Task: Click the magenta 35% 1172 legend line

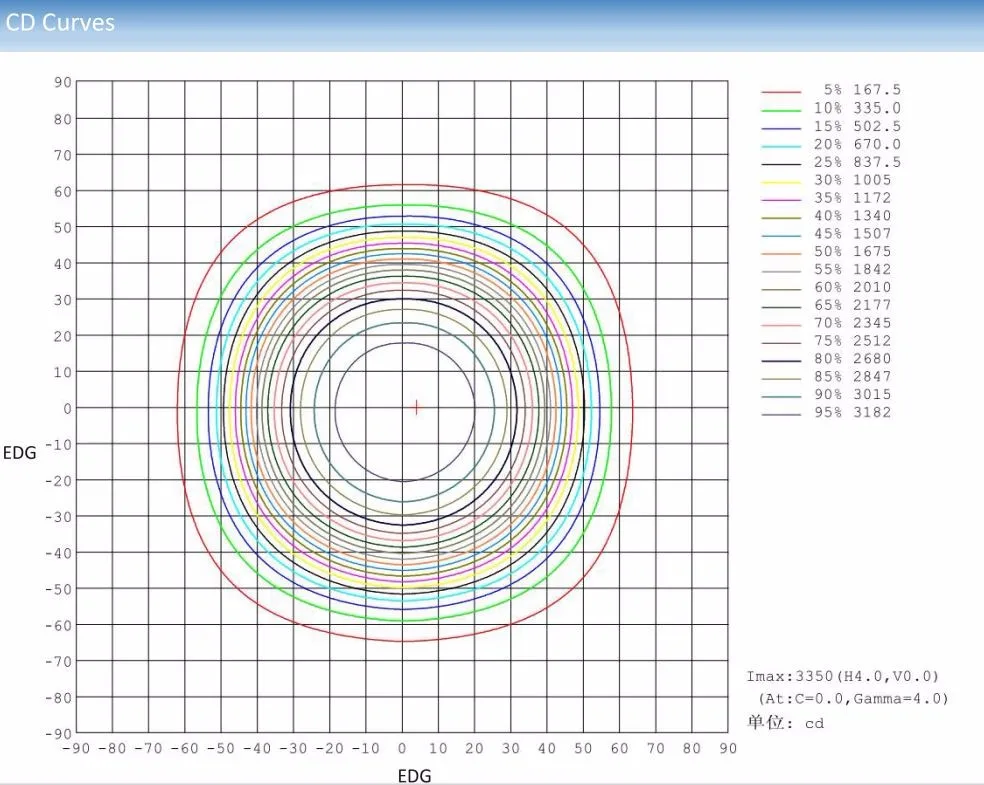Action: click(x=781, y=199)
